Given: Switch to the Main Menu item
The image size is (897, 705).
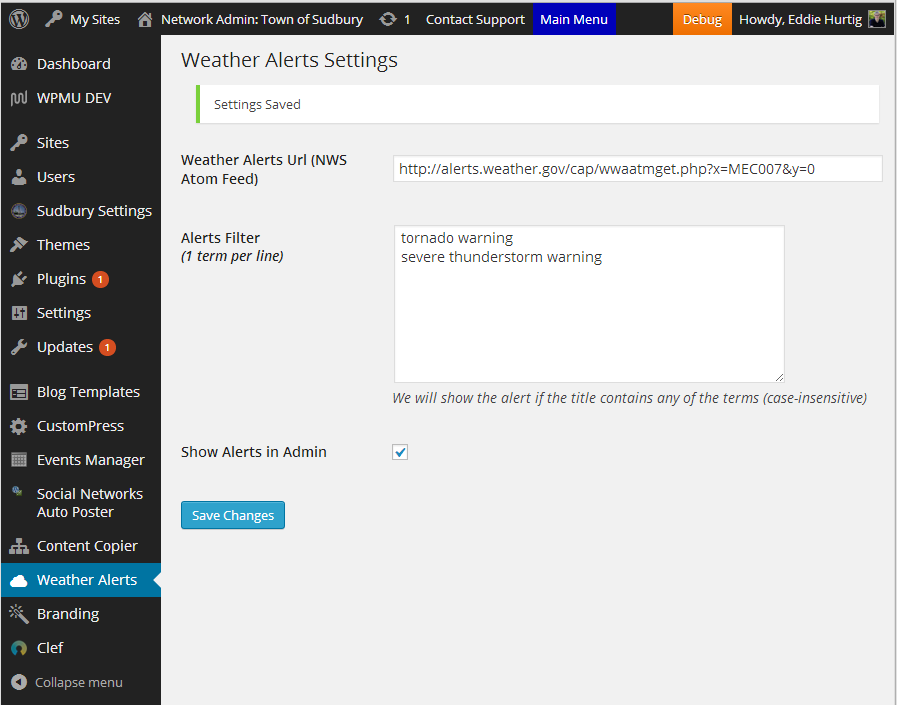Looking at the screenshot, I should click(574, 18).
